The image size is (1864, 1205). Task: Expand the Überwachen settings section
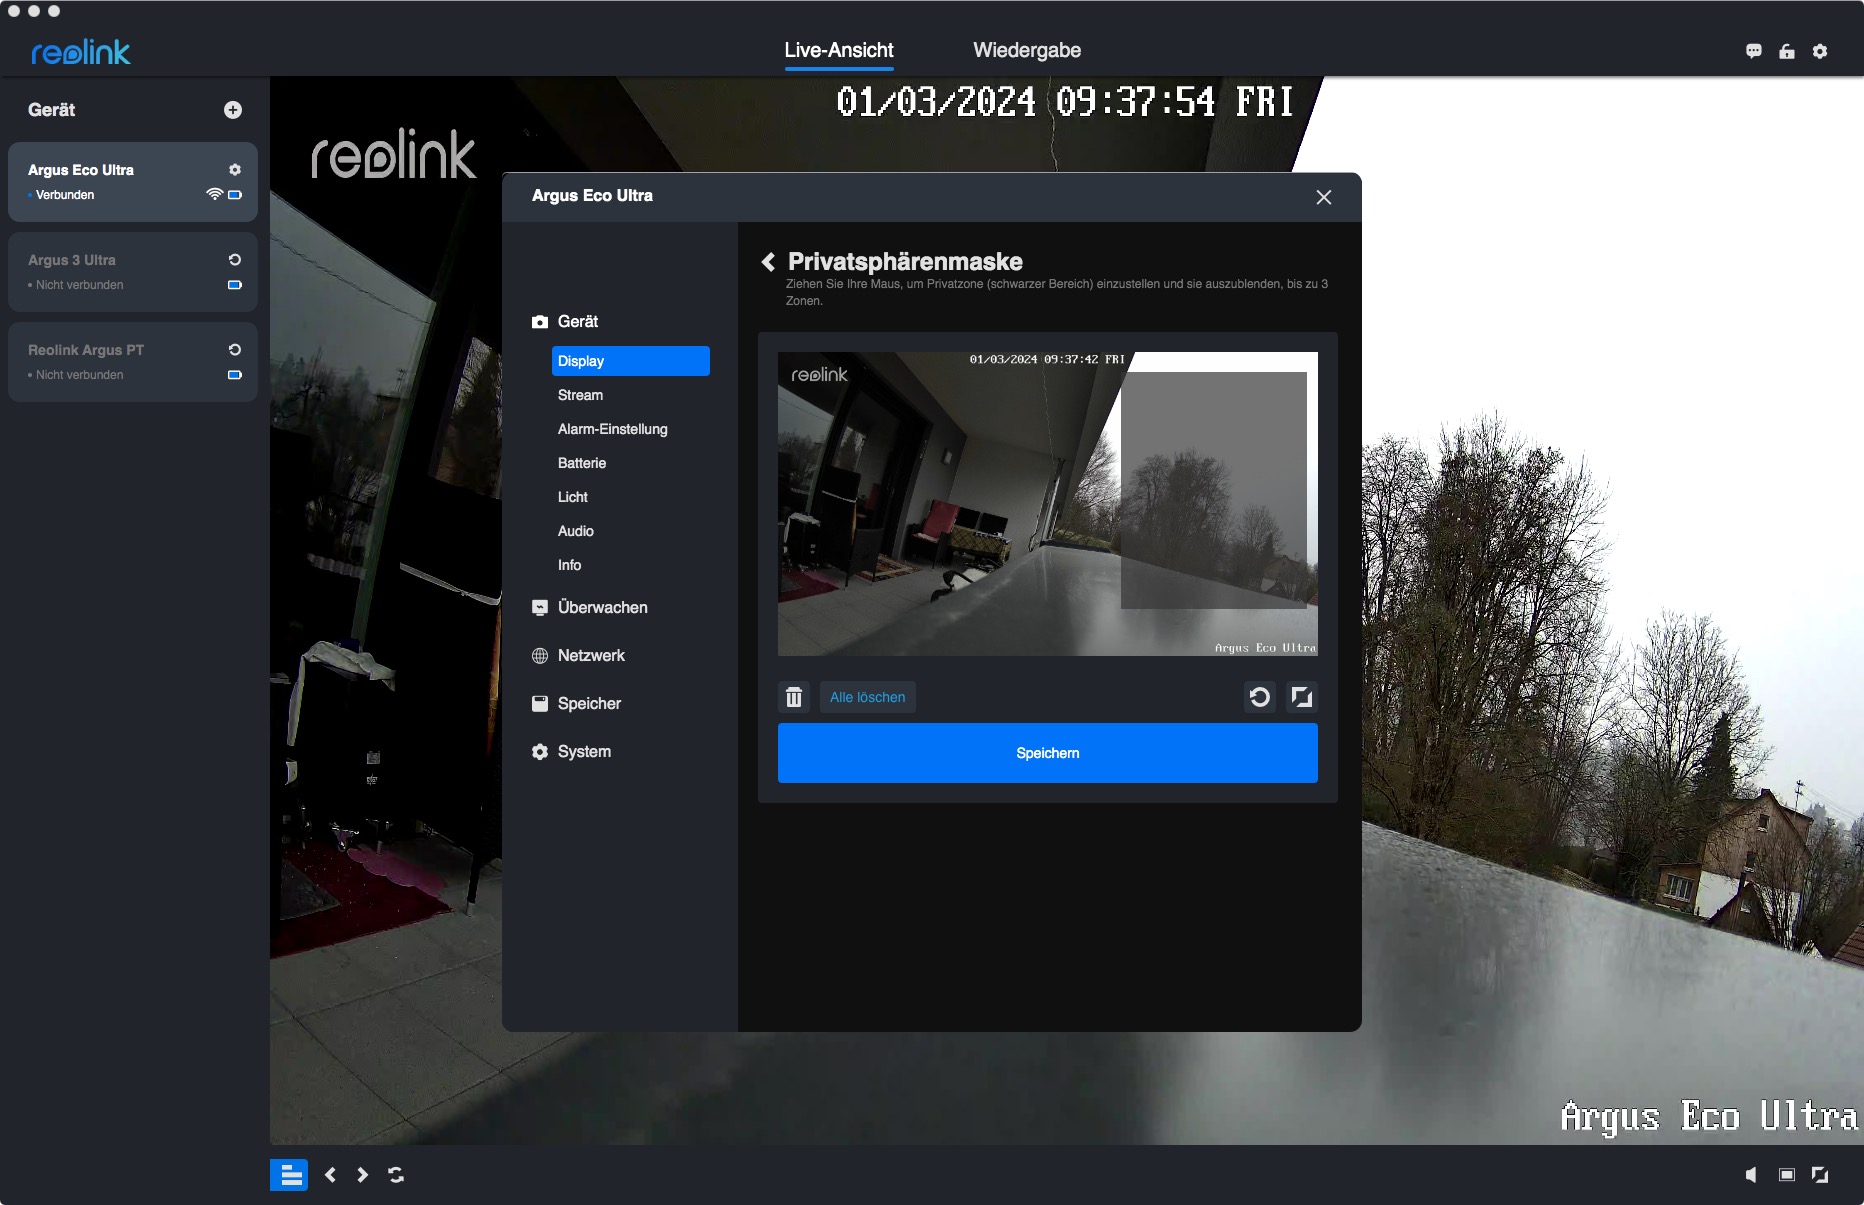coord(602,608)
